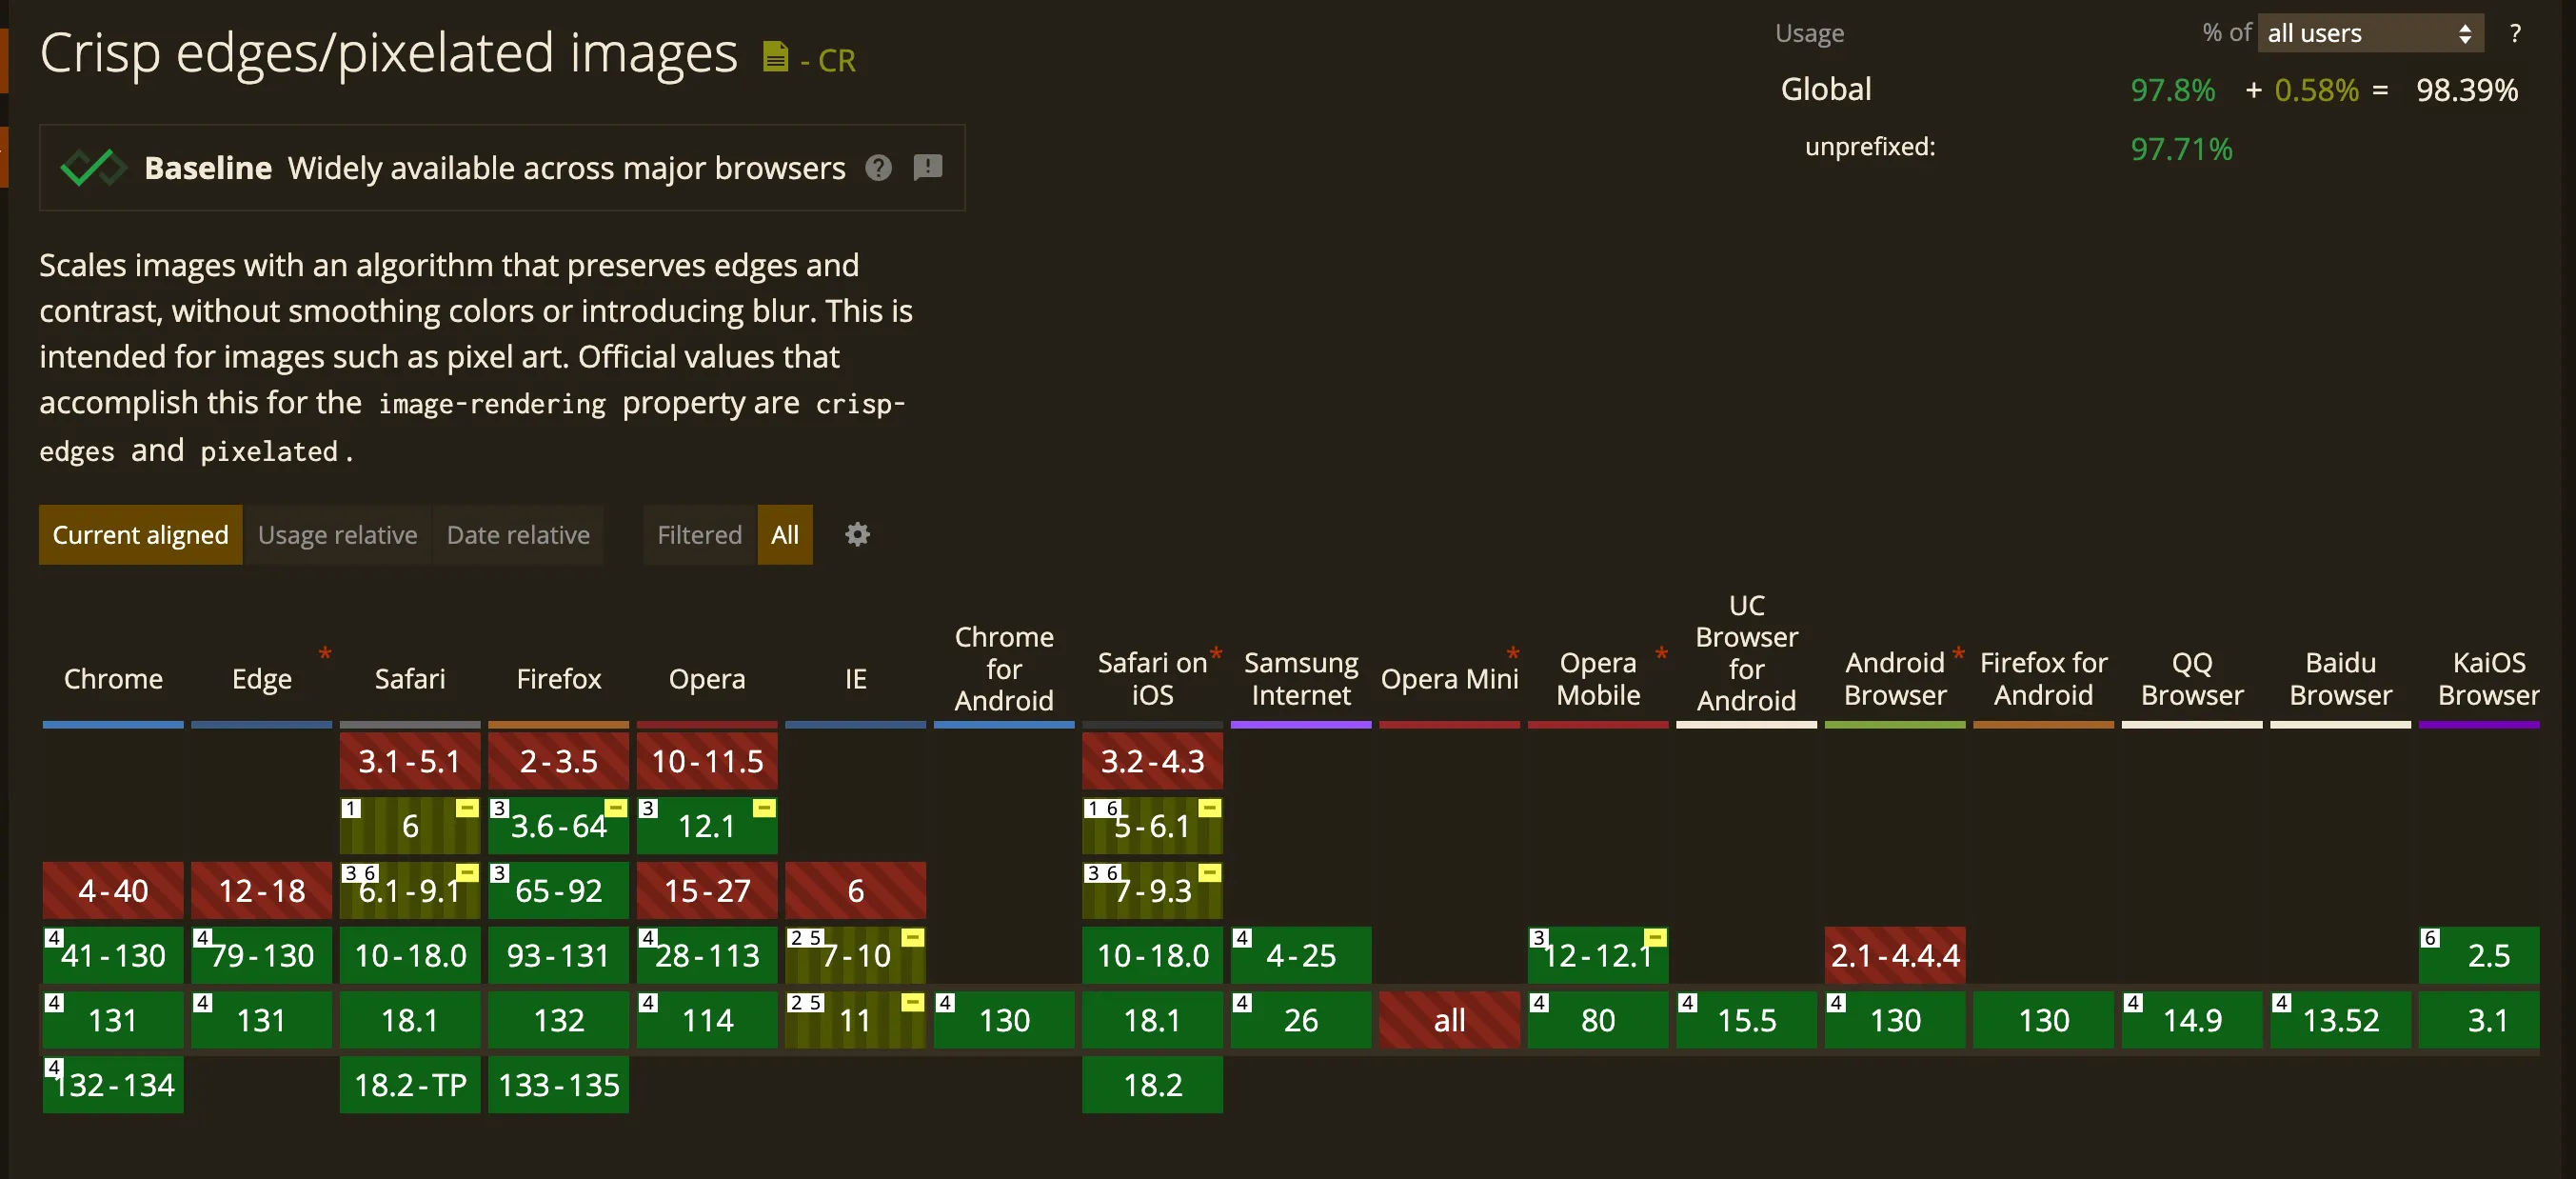Click the CR spec document icon
2576x1179 pixels.
775,57
